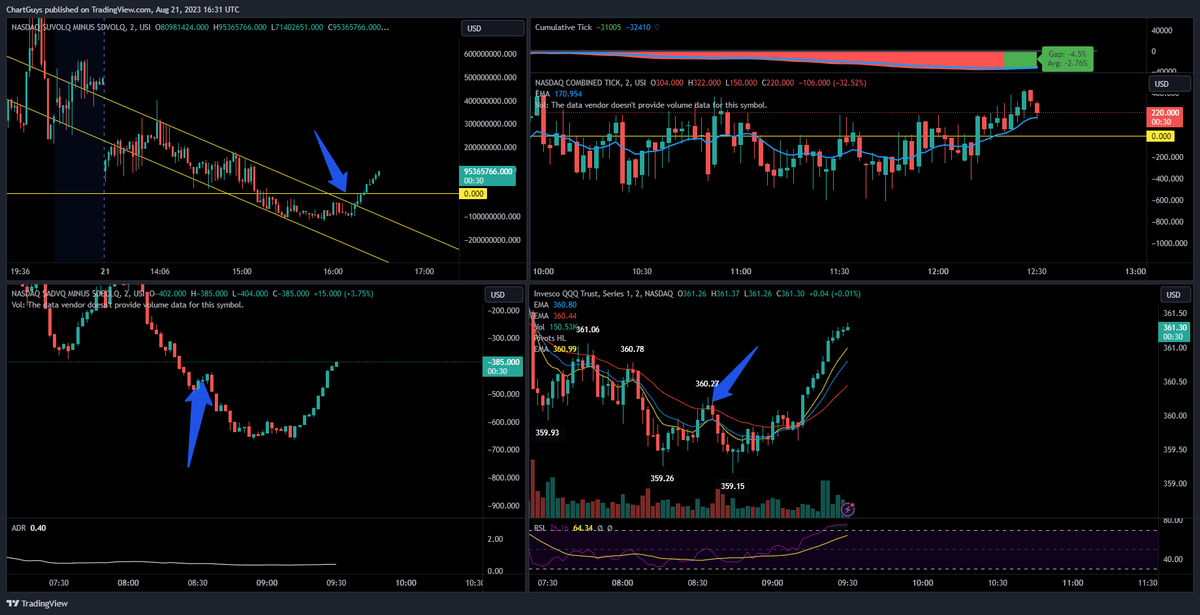
Task: Click the 19:36 time label on SUVOLQ chart
Action: point(19,271)
